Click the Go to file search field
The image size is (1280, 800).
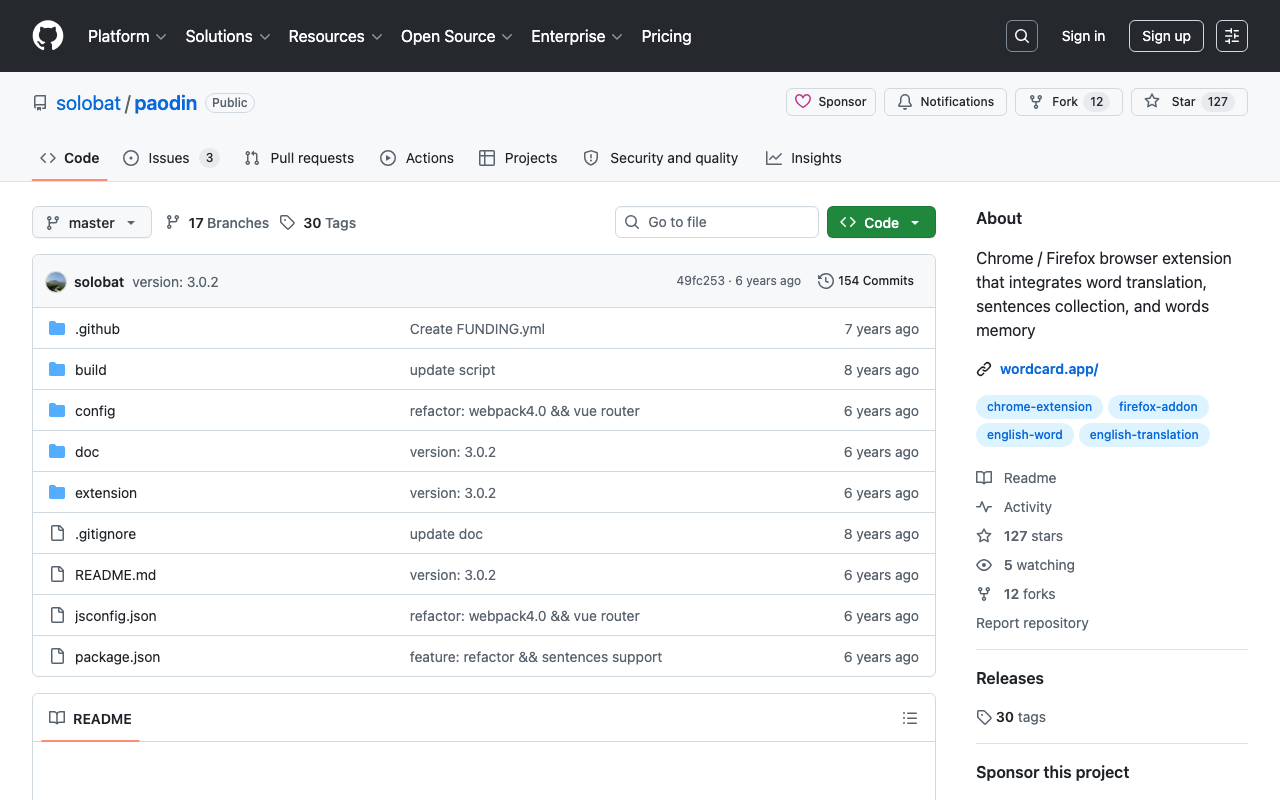click(x=717, y=222)
